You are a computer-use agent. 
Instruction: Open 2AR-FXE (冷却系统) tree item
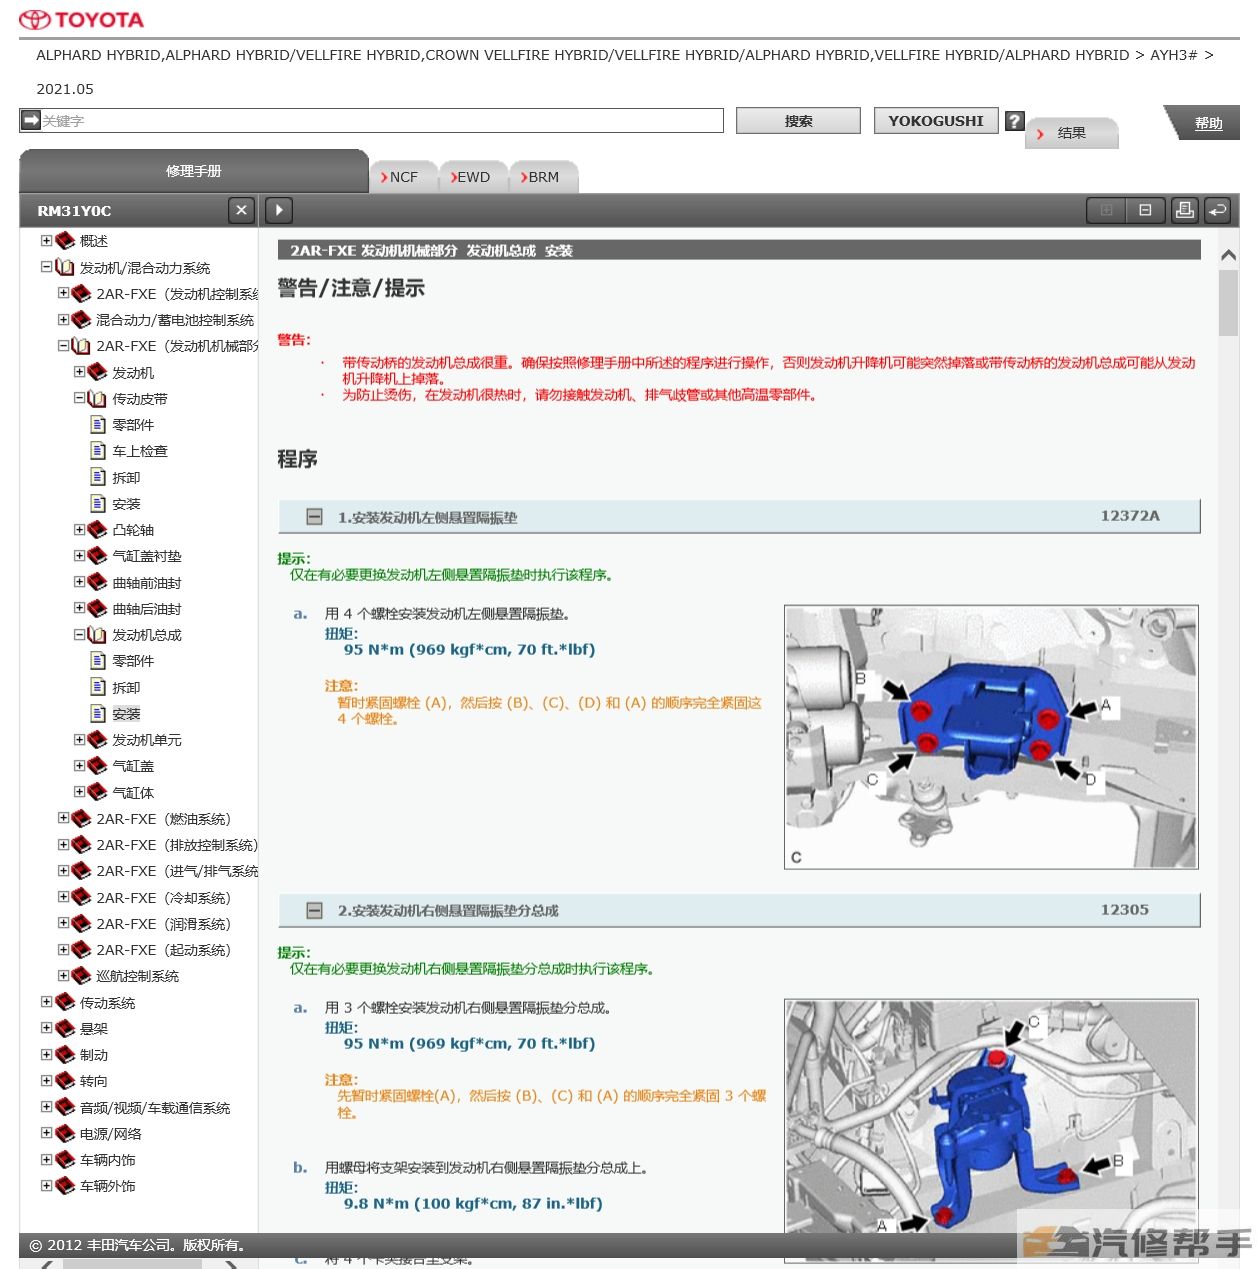(x=163, y=897)
